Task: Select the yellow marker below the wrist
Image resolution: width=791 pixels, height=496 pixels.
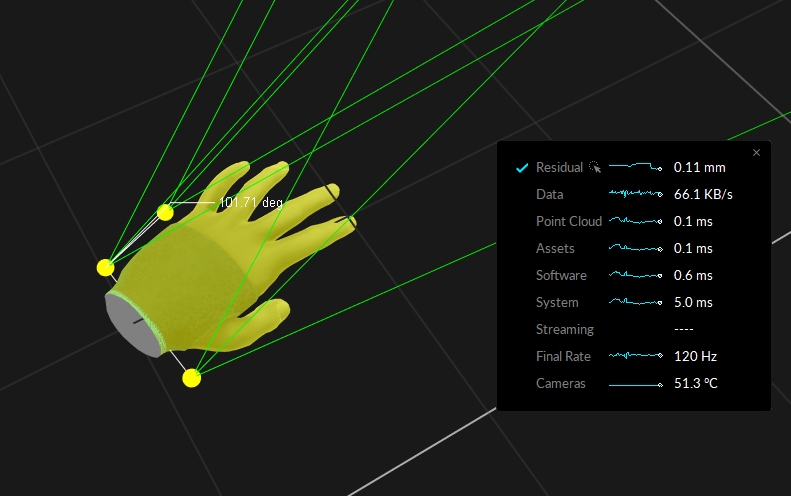Action: 191,378
